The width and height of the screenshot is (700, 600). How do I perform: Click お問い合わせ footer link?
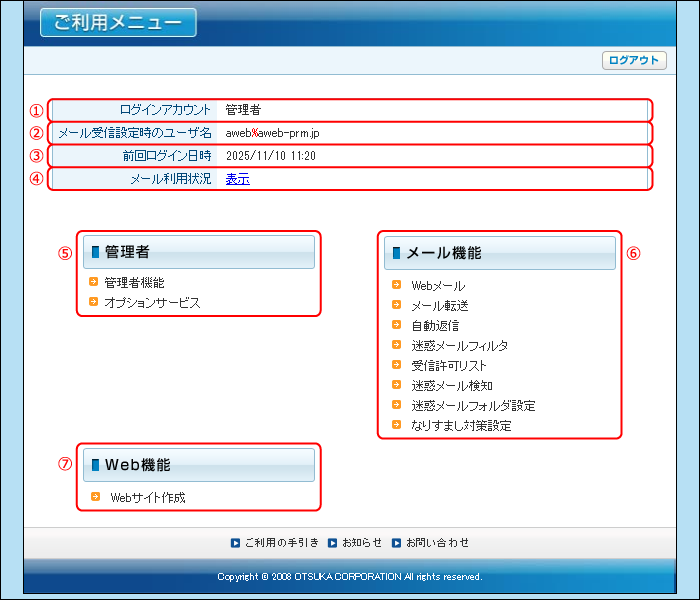(437, 543)
